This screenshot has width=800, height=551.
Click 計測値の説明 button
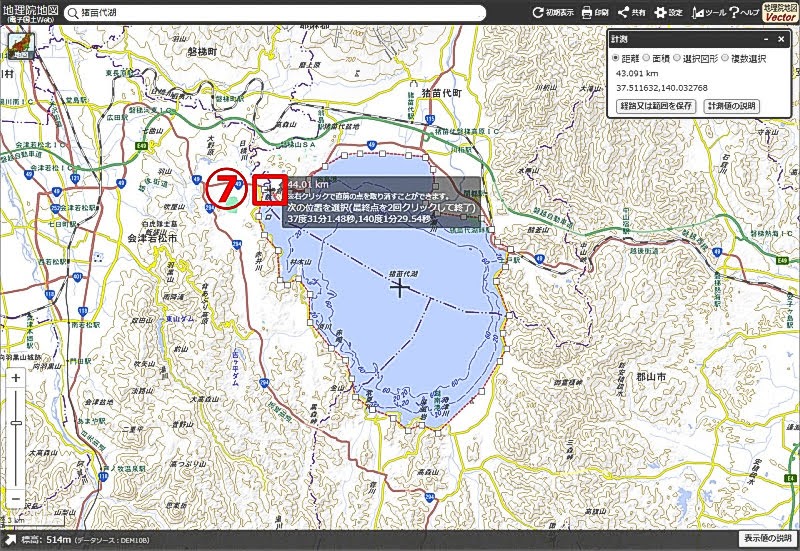pos(732,106)
